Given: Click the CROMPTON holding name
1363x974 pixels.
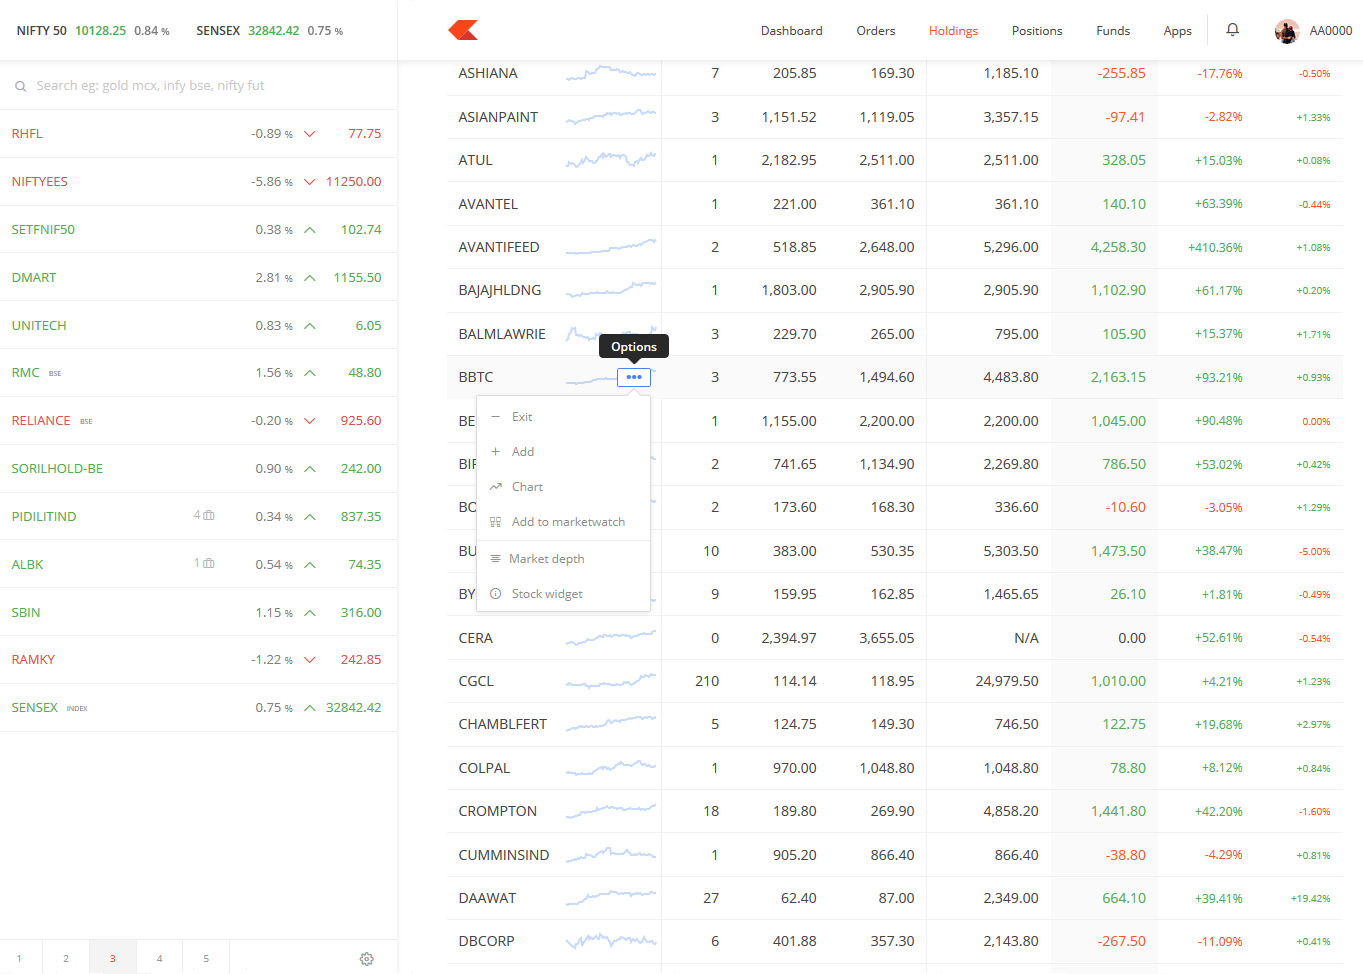Looking at the screenshot, I should point(498,811).
